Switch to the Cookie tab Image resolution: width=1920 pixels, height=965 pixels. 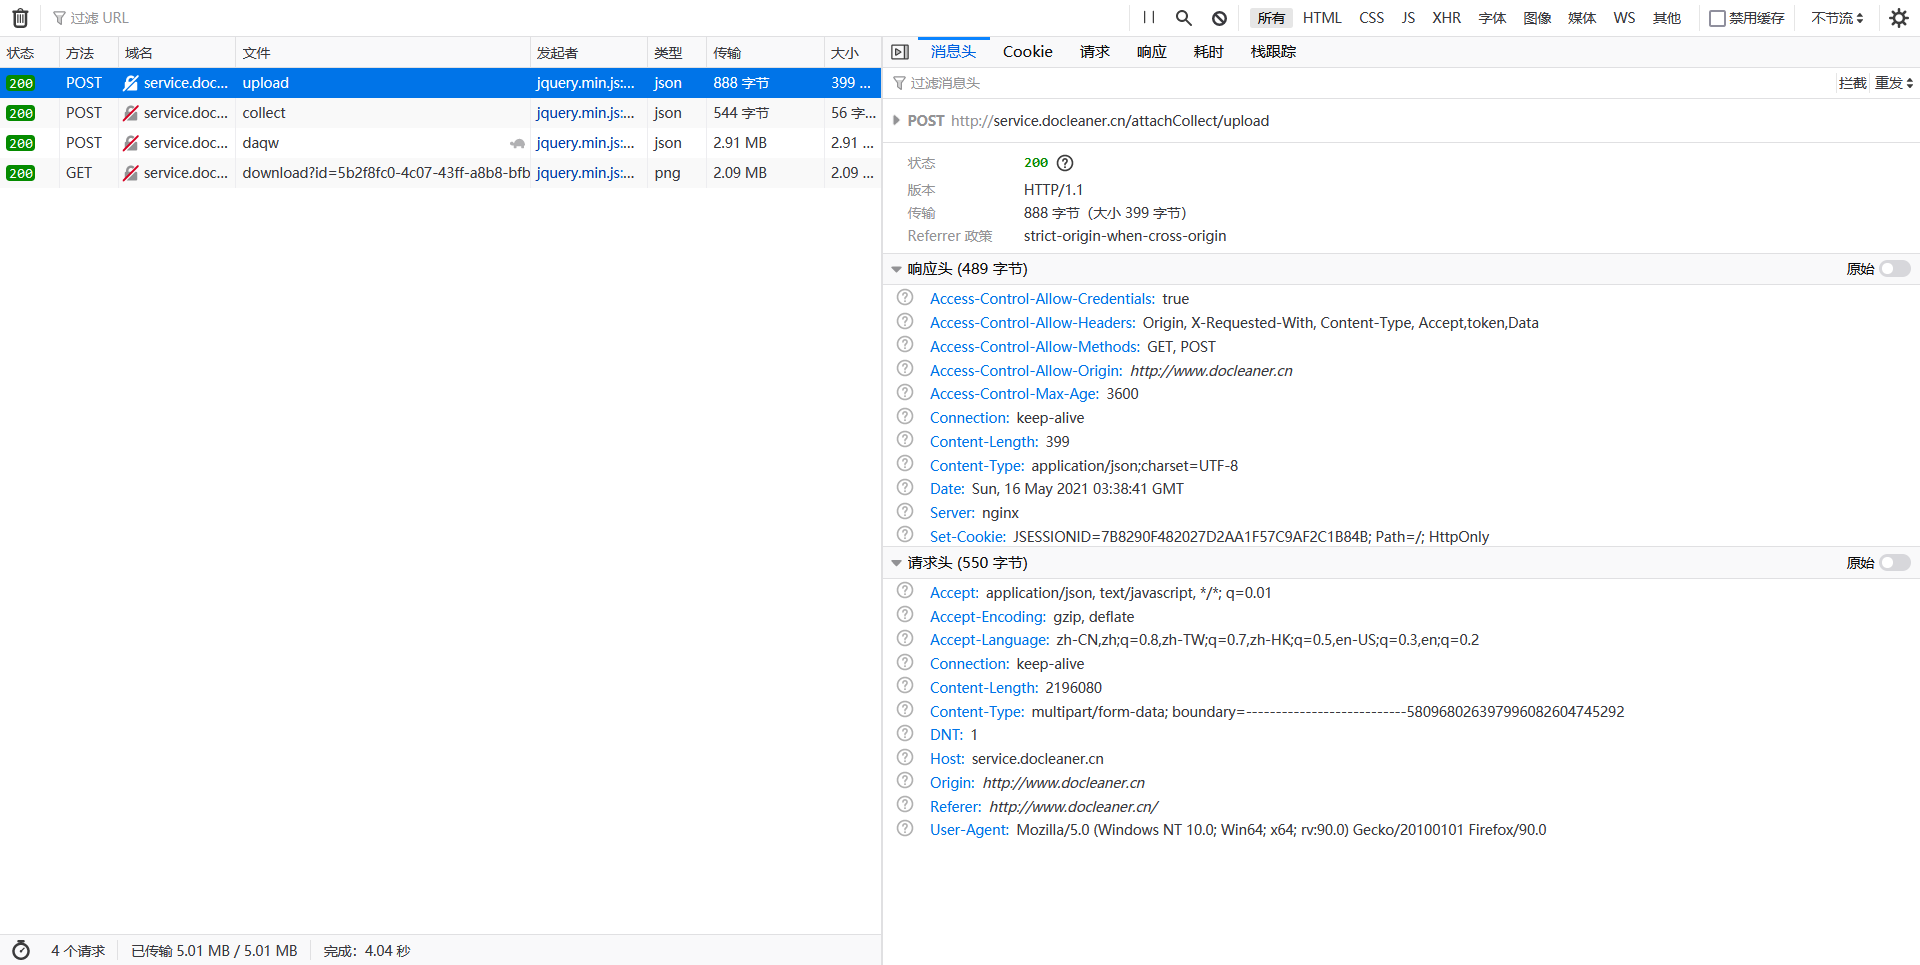tap(1028, 52)
